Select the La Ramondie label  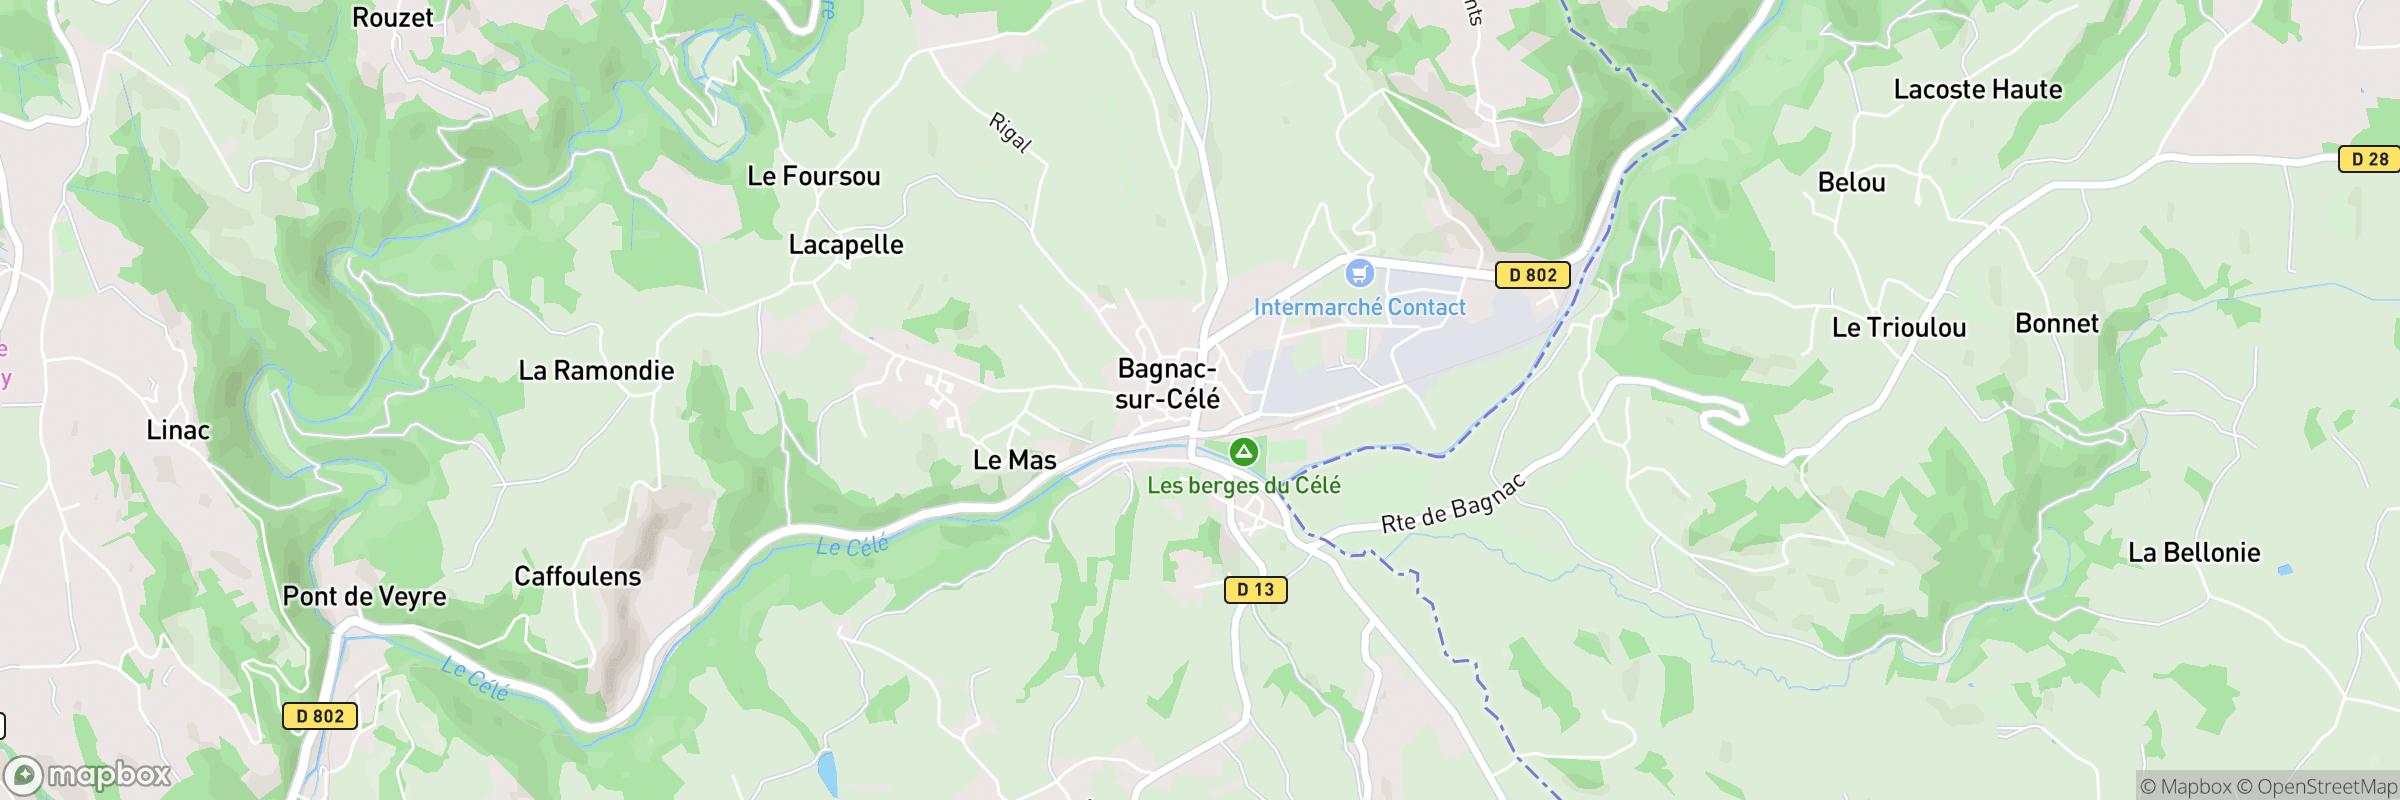coord(596,371)
